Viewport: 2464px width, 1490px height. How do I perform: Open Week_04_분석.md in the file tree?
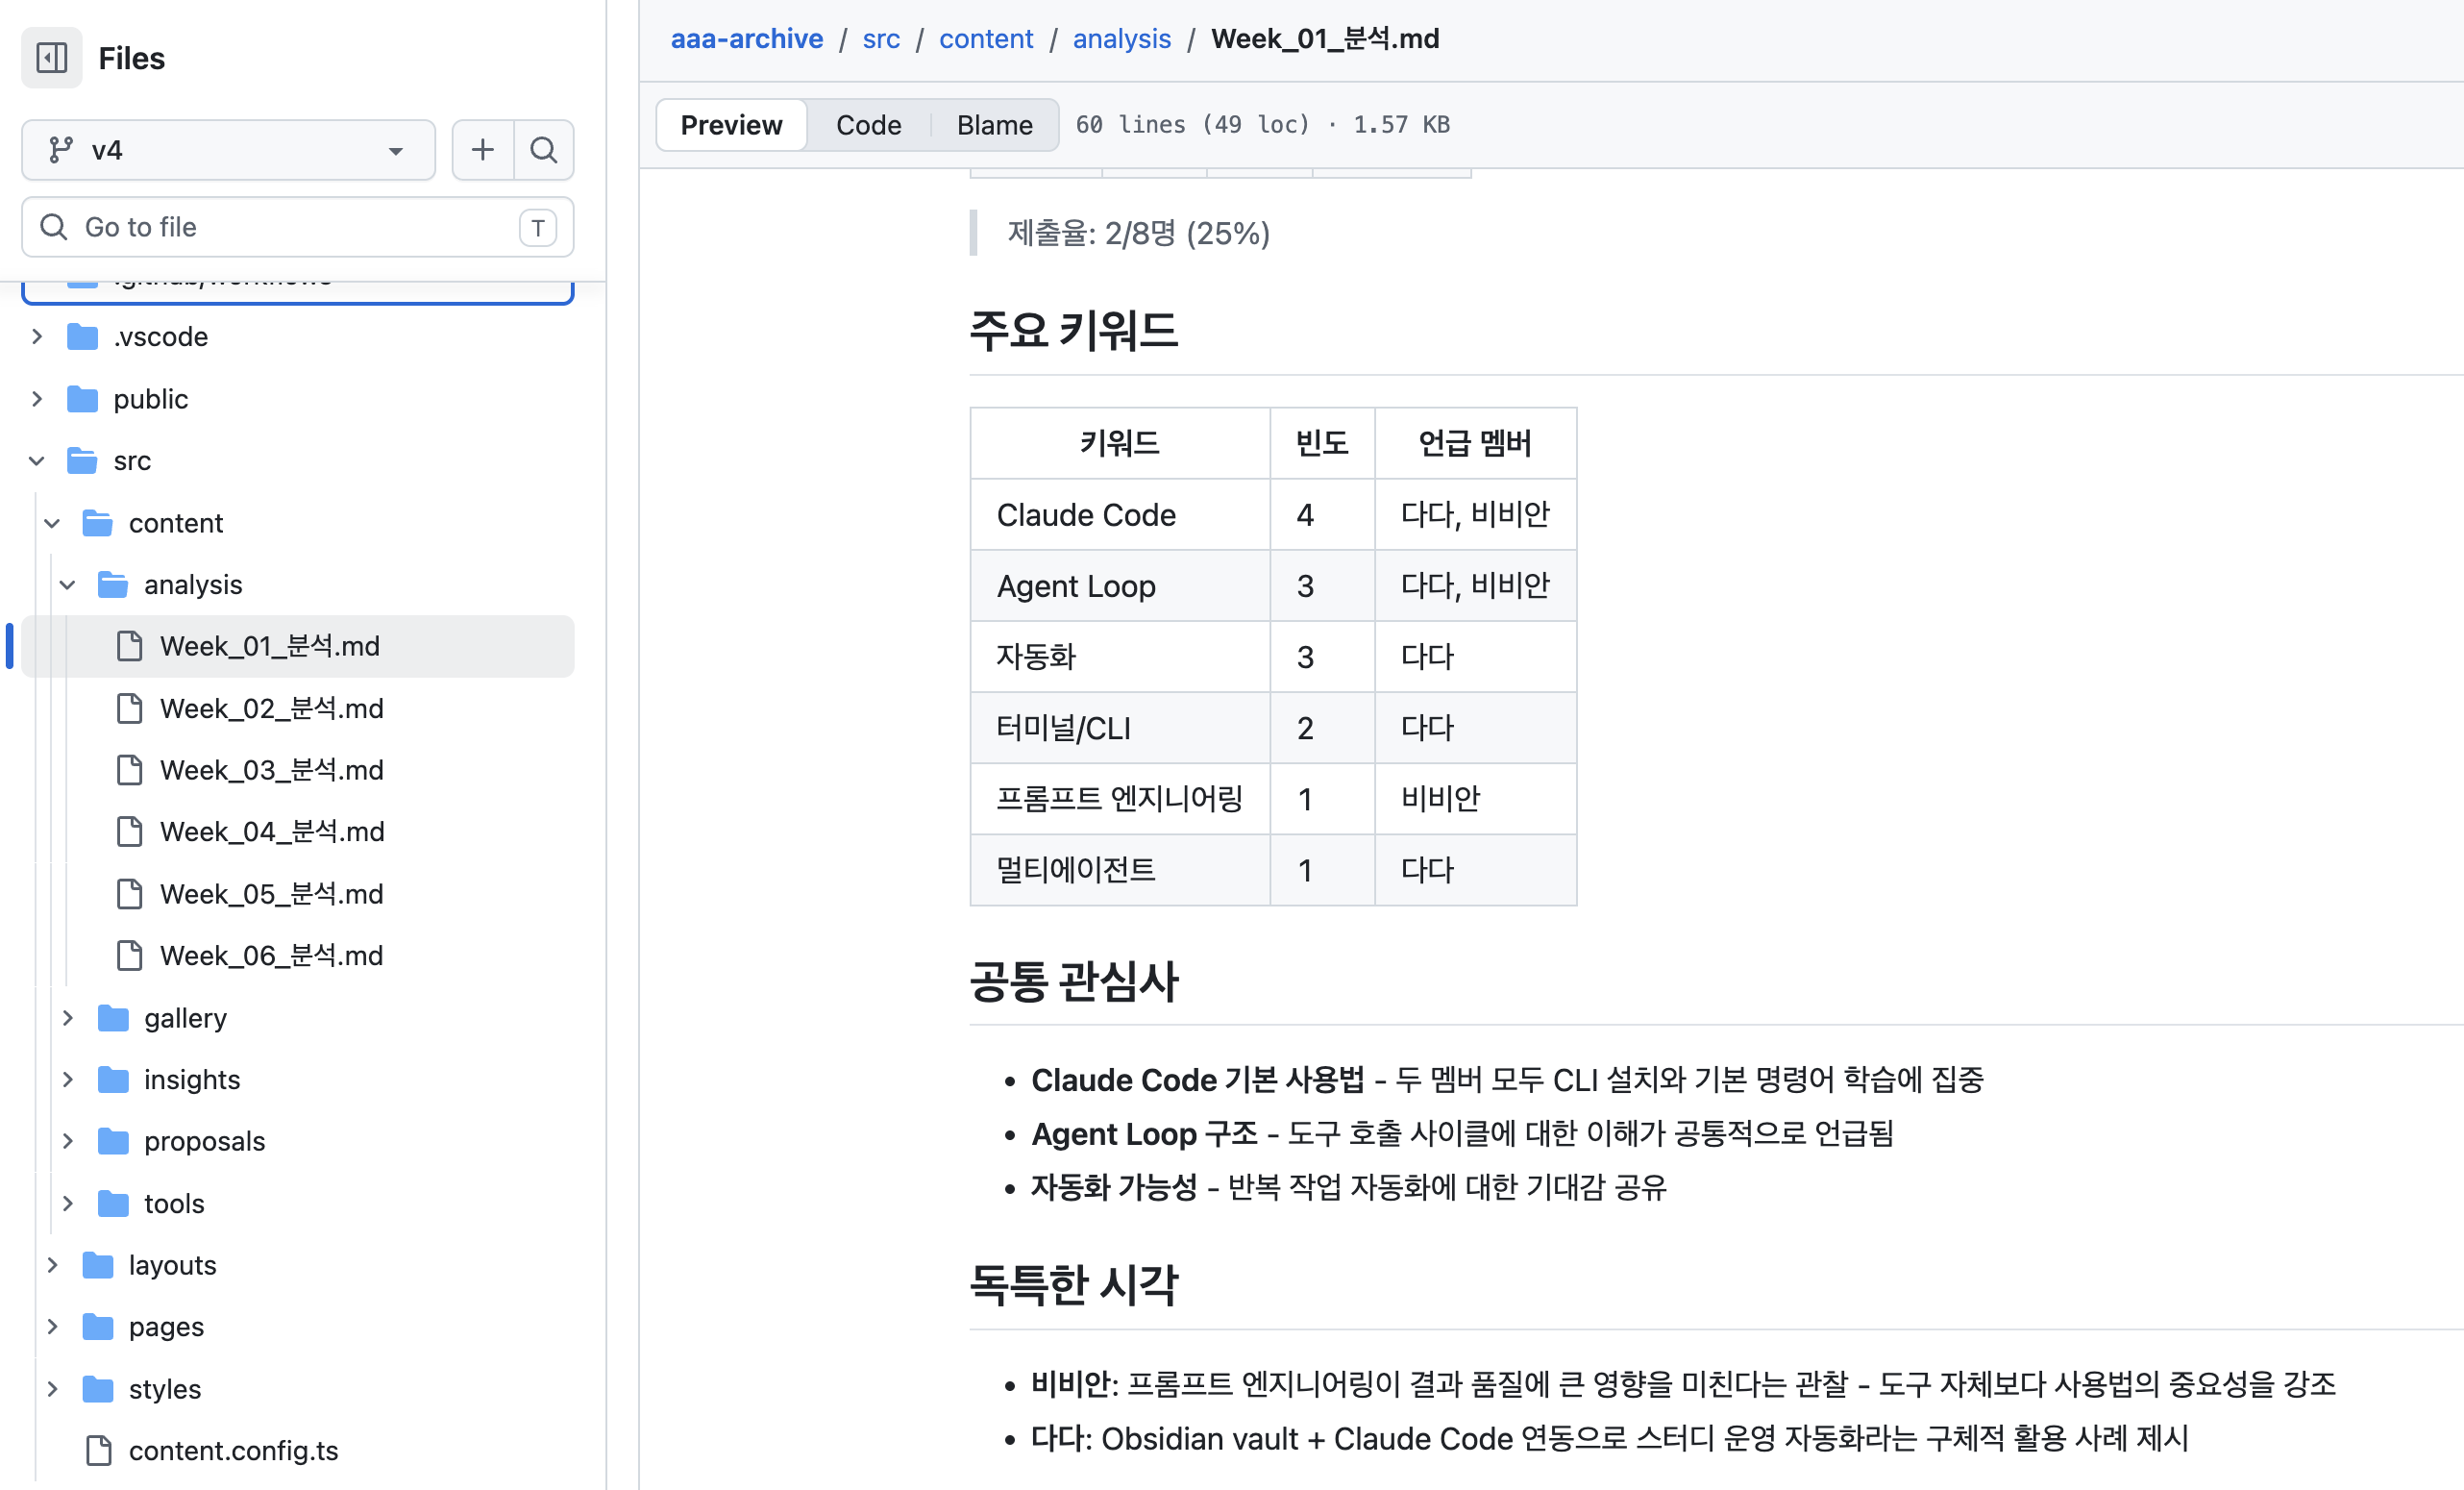coord(298,832)
